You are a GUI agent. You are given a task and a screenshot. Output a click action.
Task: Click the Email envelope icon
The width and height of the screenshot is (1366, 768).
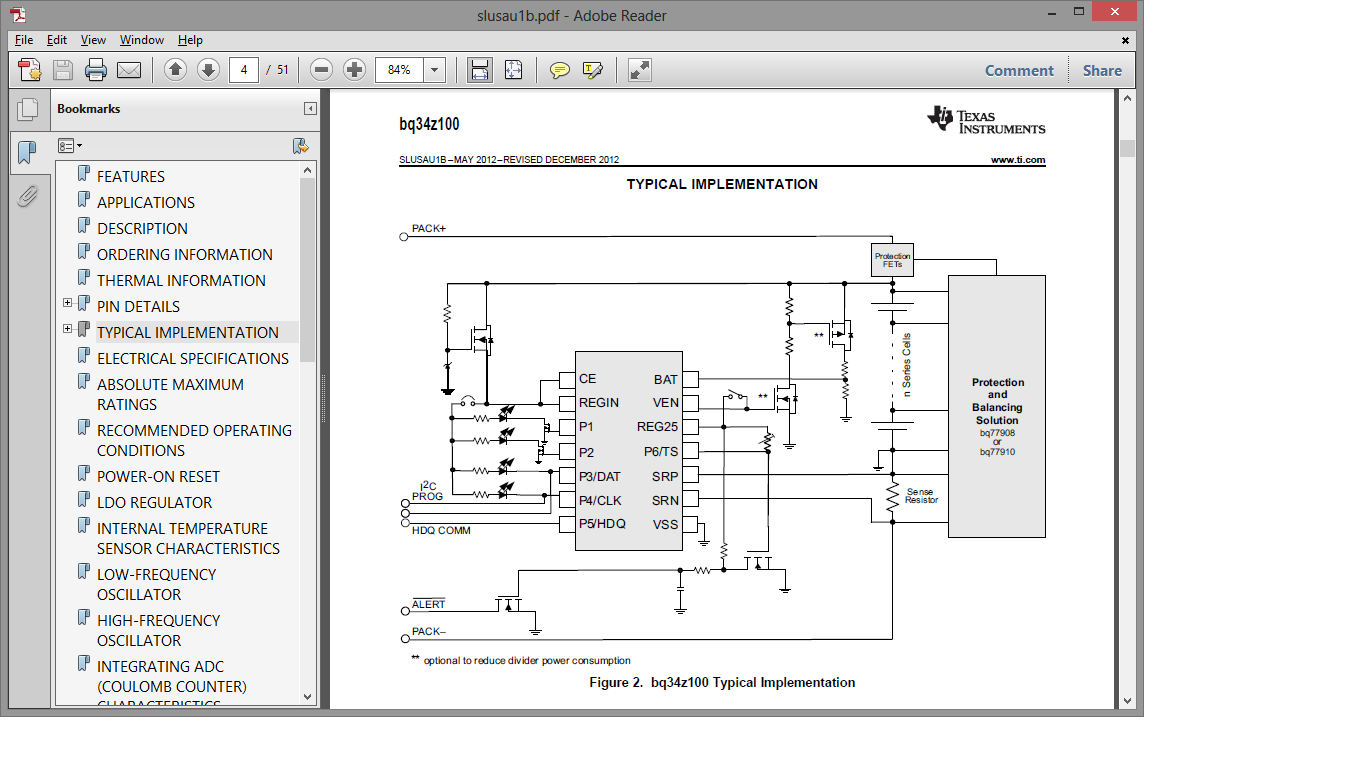129,70
